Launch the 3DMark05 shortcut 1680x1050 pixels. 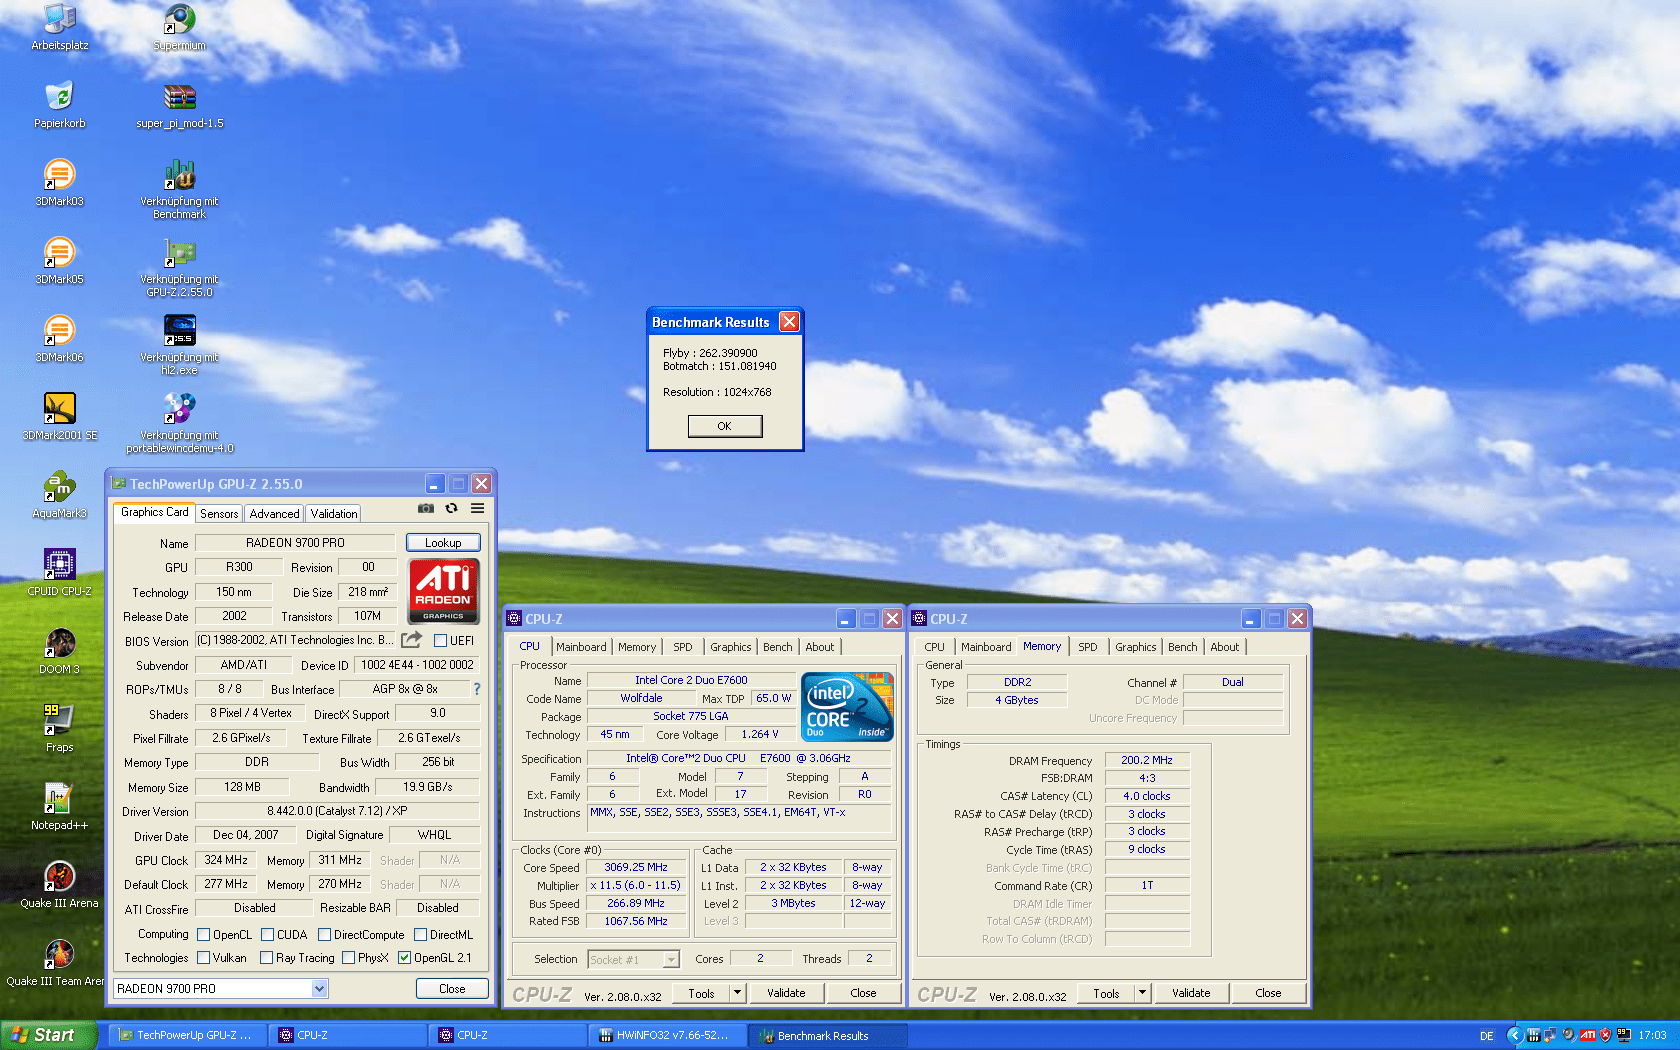coord(60,261)
